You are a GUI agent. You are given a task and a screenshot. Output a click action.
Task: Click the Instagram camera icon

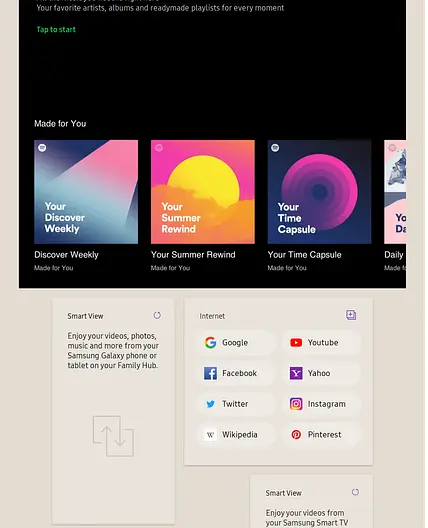click(296, 404)
